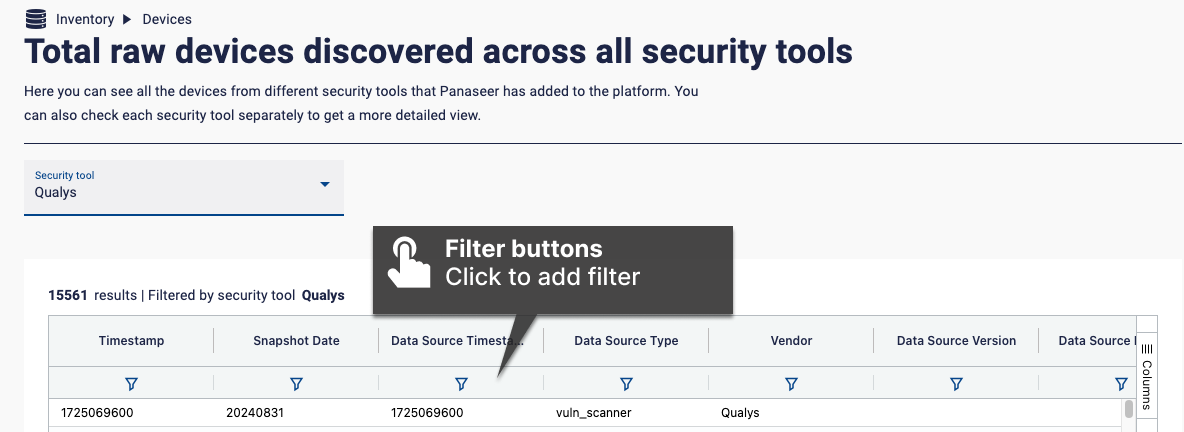Expand the Security tool dropdown arrow

point(325,184)
